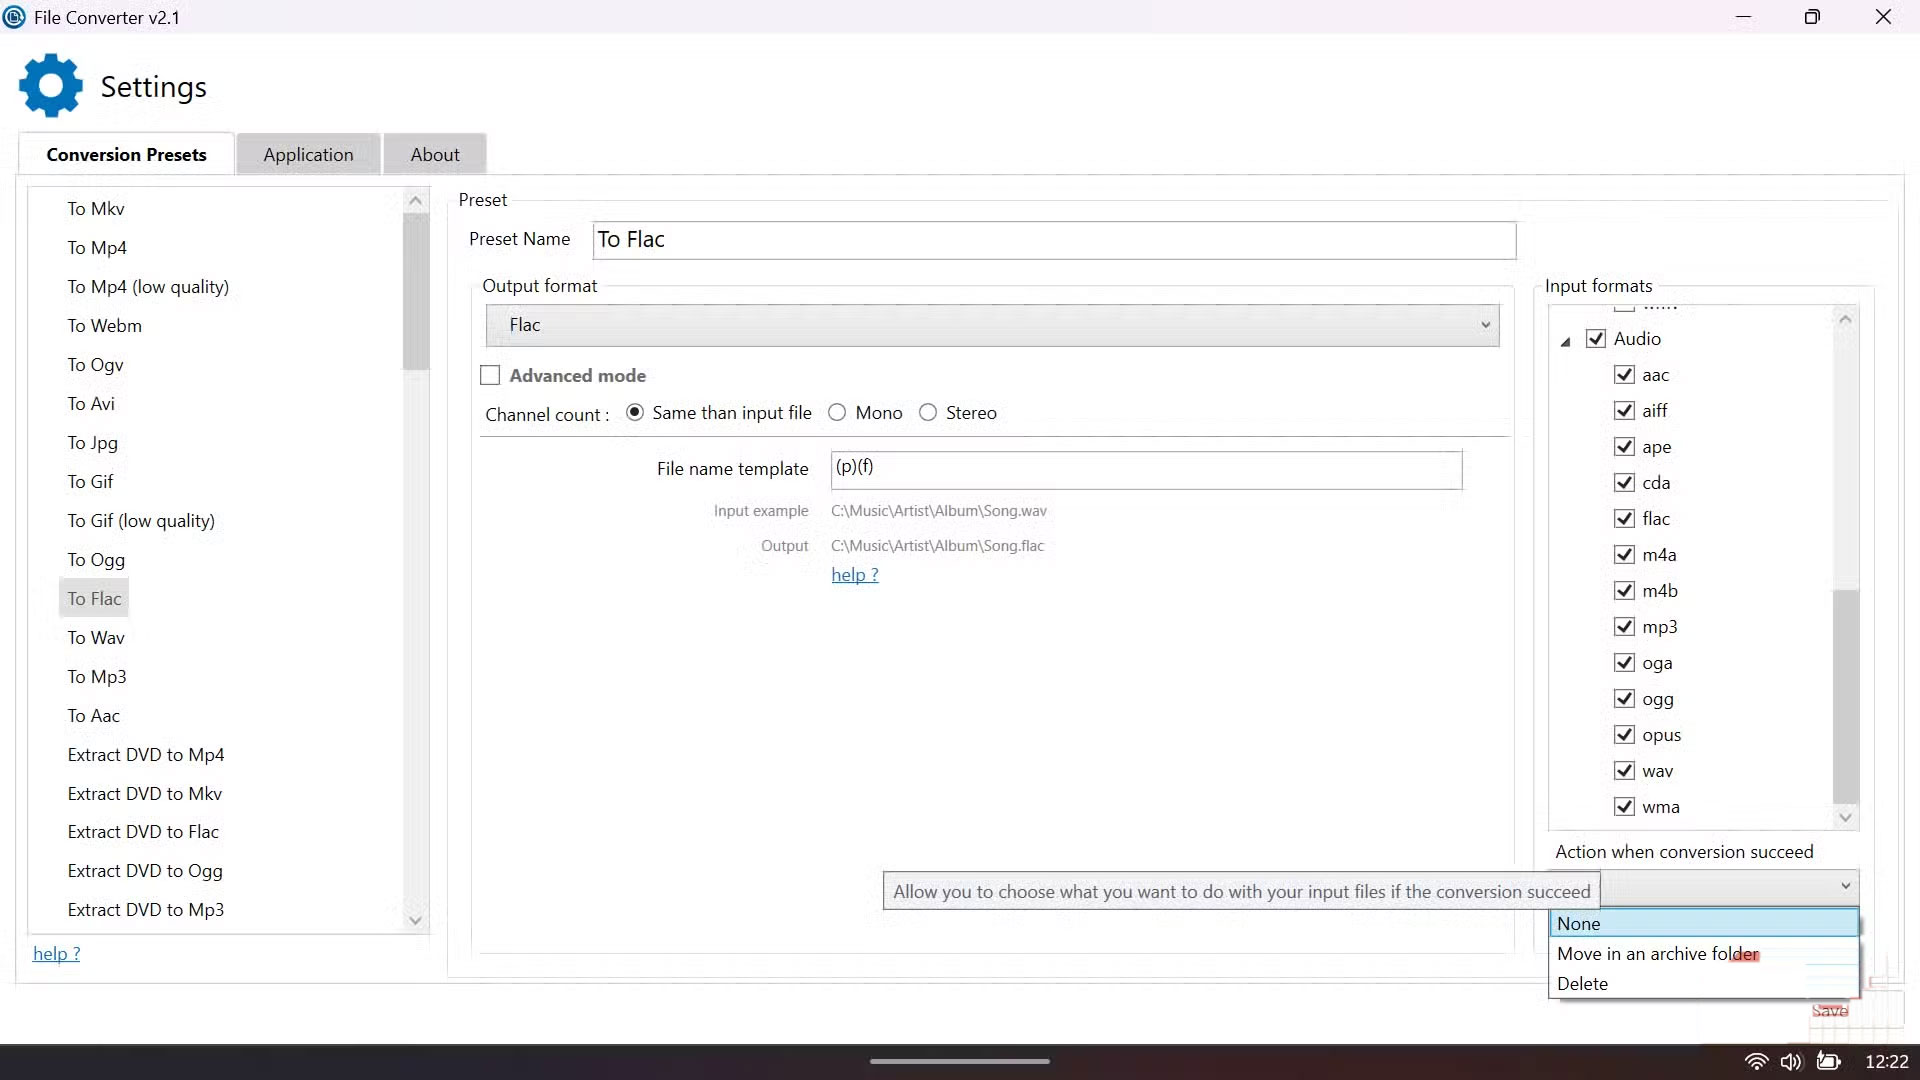Select the Mono channel option
The image size is (1920, 1080).
point(838,413)
